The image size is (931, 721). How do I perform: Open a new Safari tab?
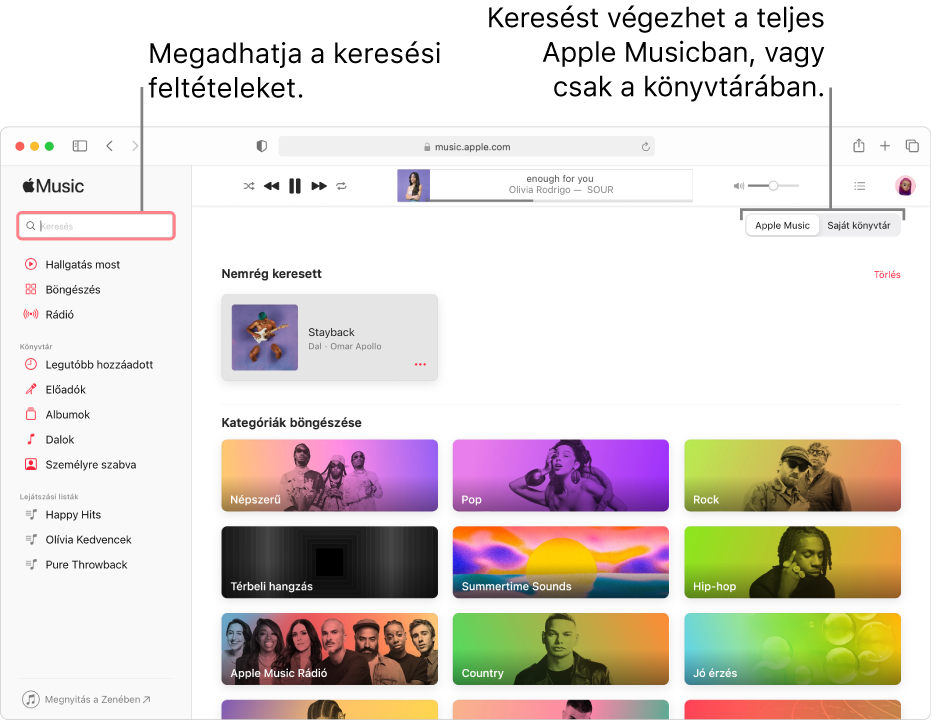885,146
